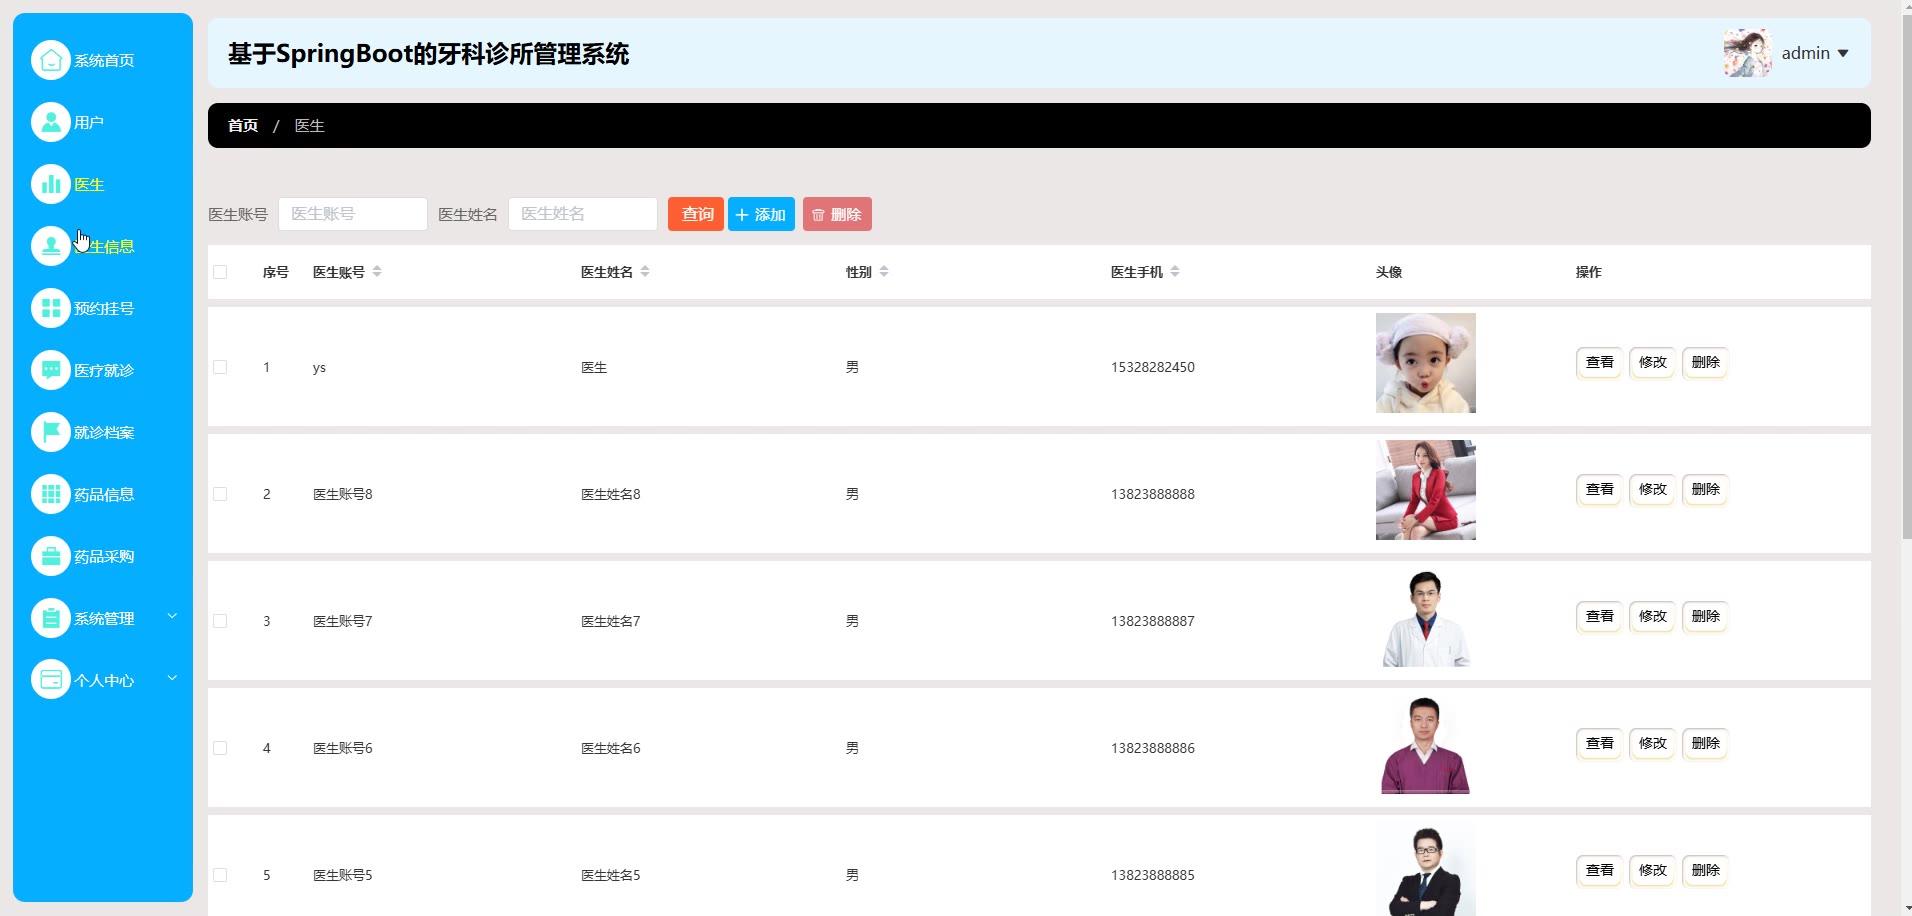The width and height of the screenshot is (1912, 916).
Task: Open 系统首页 in the sidebar
Action: (104, 60)
